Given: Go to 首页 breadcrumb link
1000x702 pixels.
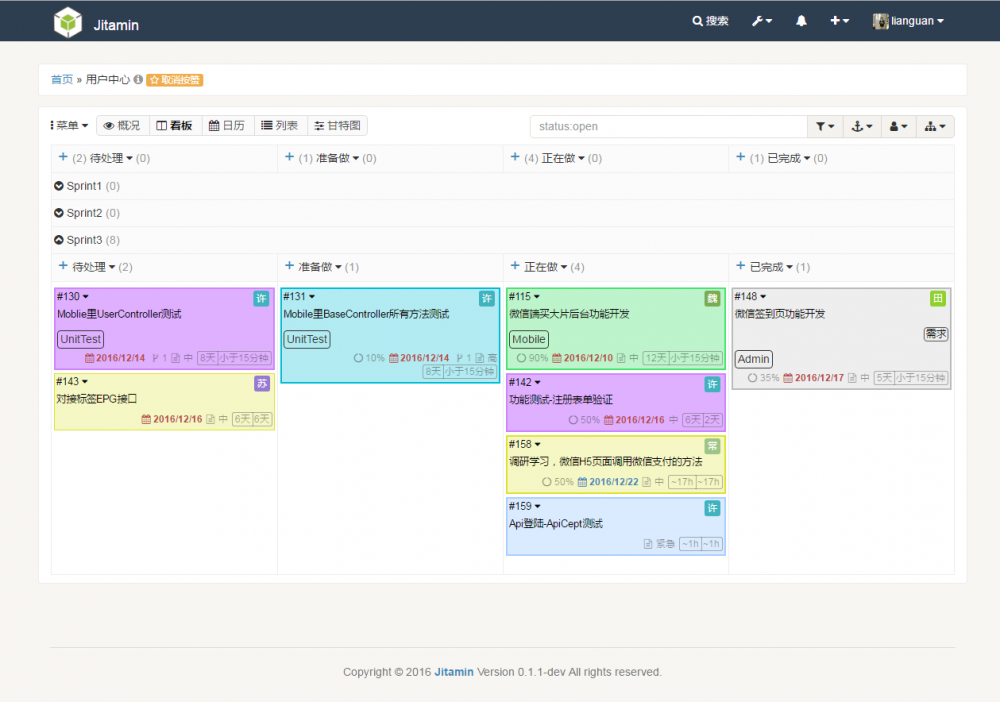Looking at the screenshot, I should (x=62, y=80).
